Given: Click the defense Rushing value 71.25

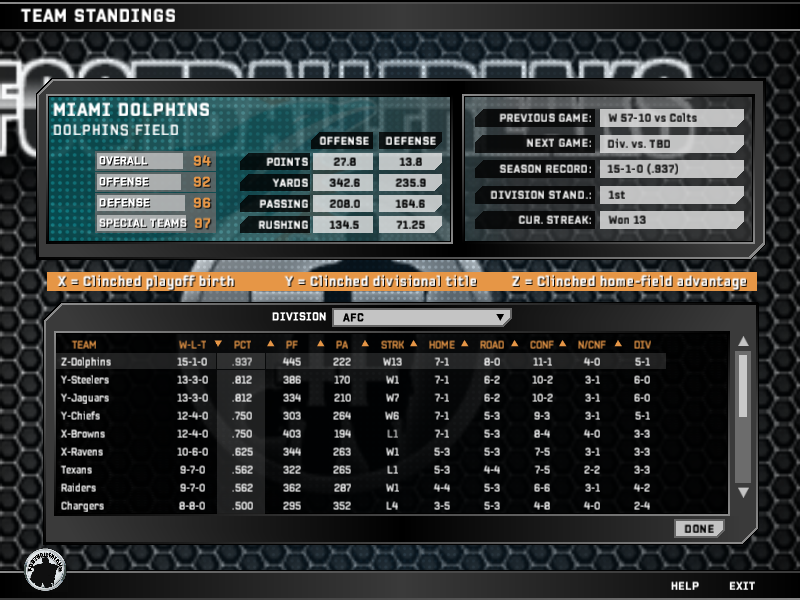Looking at the screenshot, I should coord(410,224).
